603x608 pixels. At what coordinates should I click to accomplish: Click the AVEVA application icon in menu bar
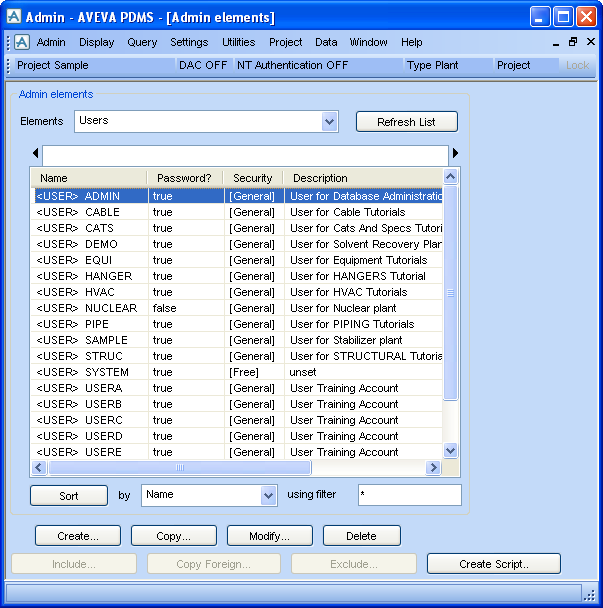tap(22, 42)
